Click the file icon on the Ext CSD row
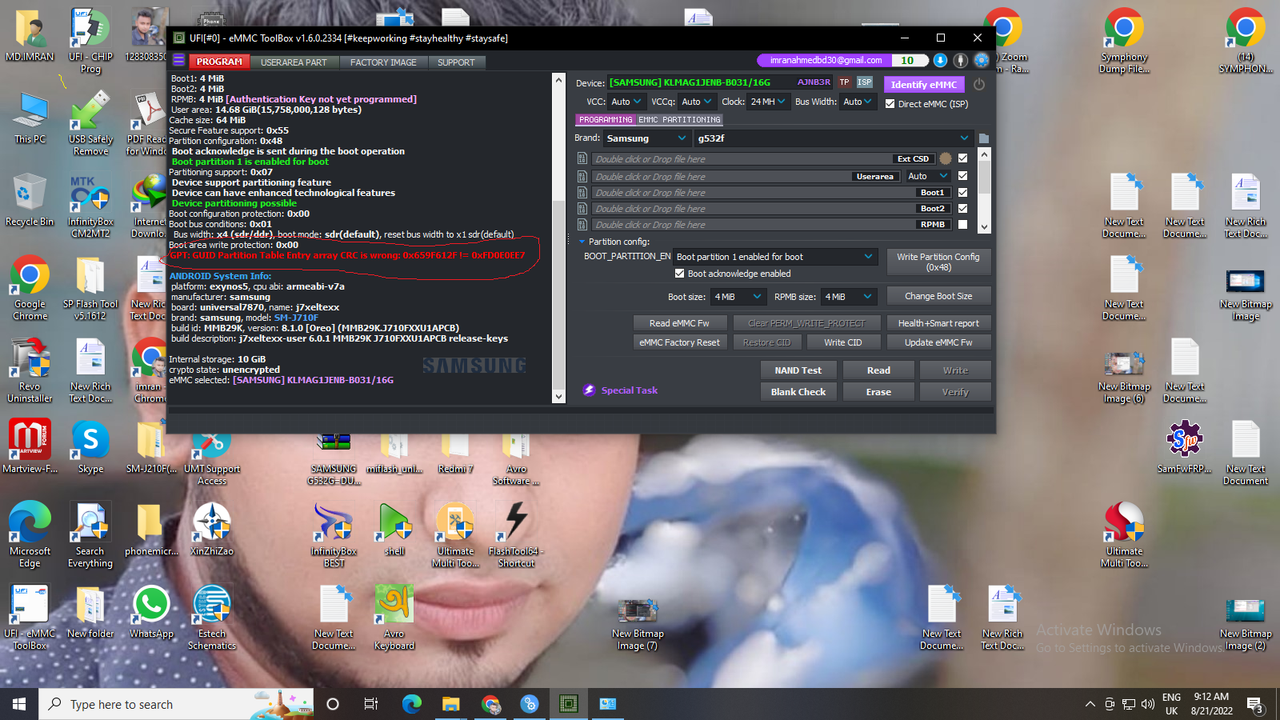The height and width of the screenshot is (720, 1280). coord(582,159)
